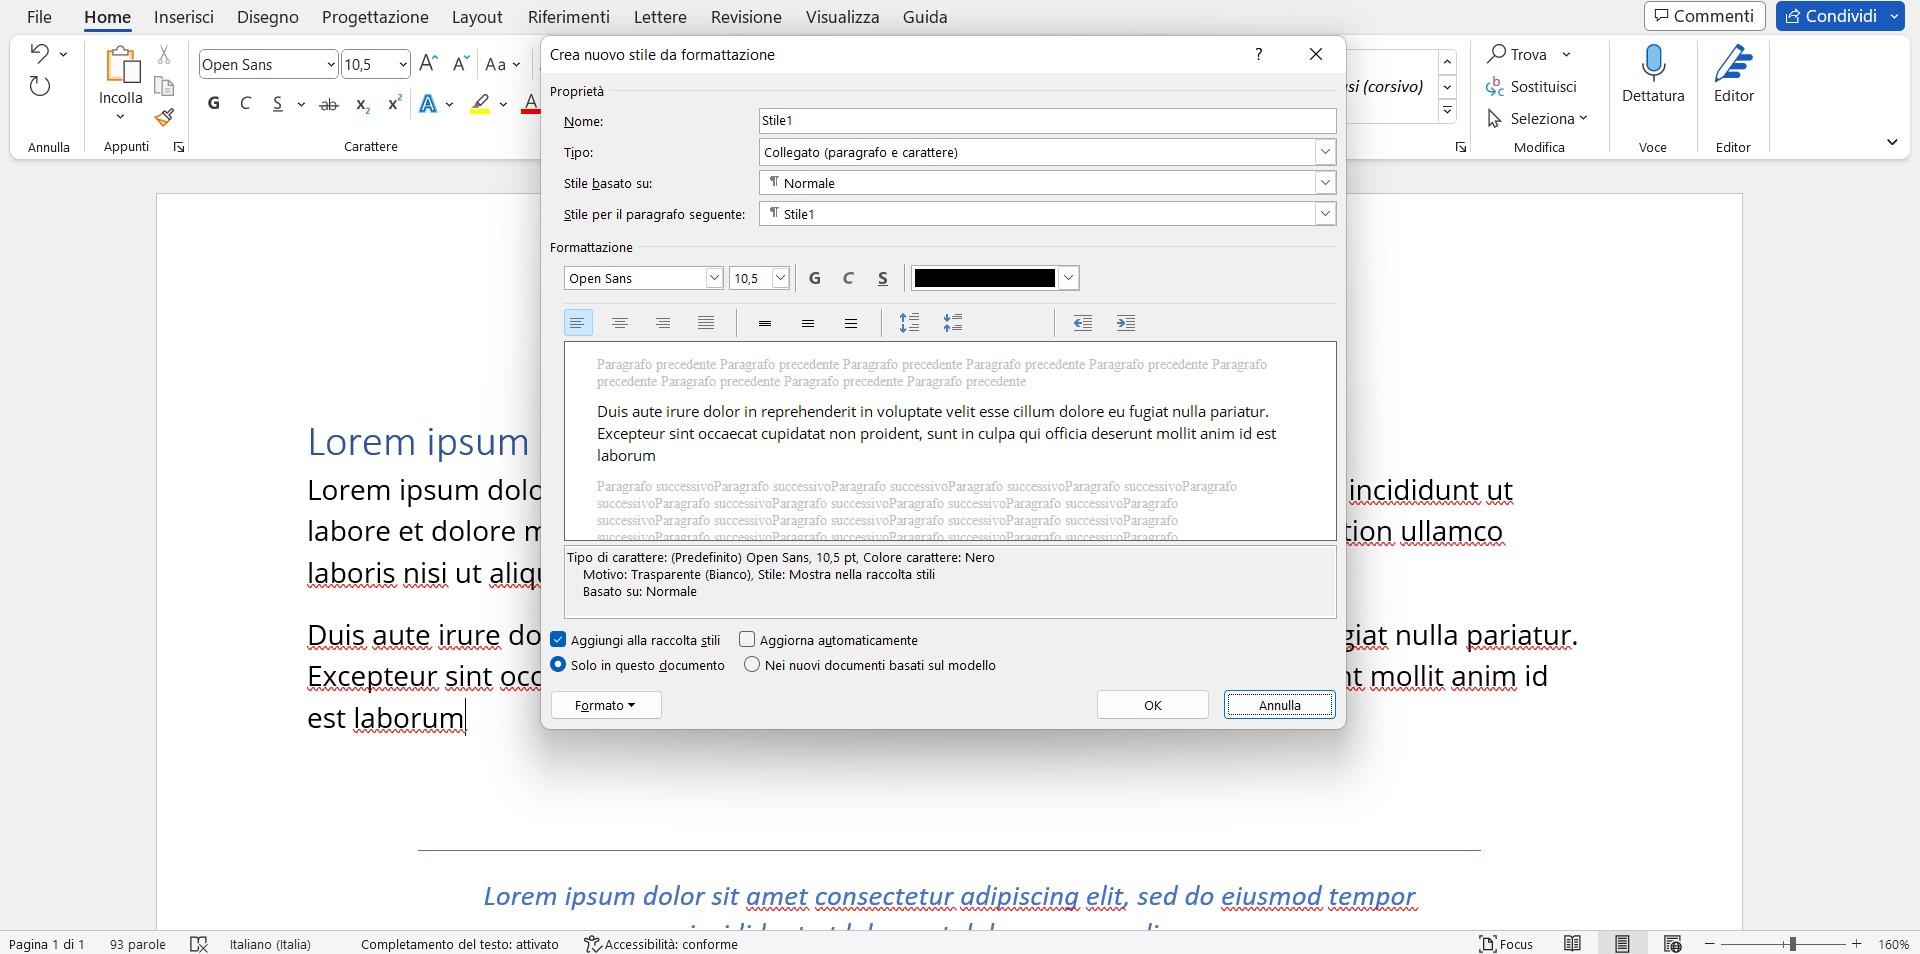This screenshot has width=1920, height=954.
Task: Select justify alignment icon in dialog
Action: coord(706,323)
